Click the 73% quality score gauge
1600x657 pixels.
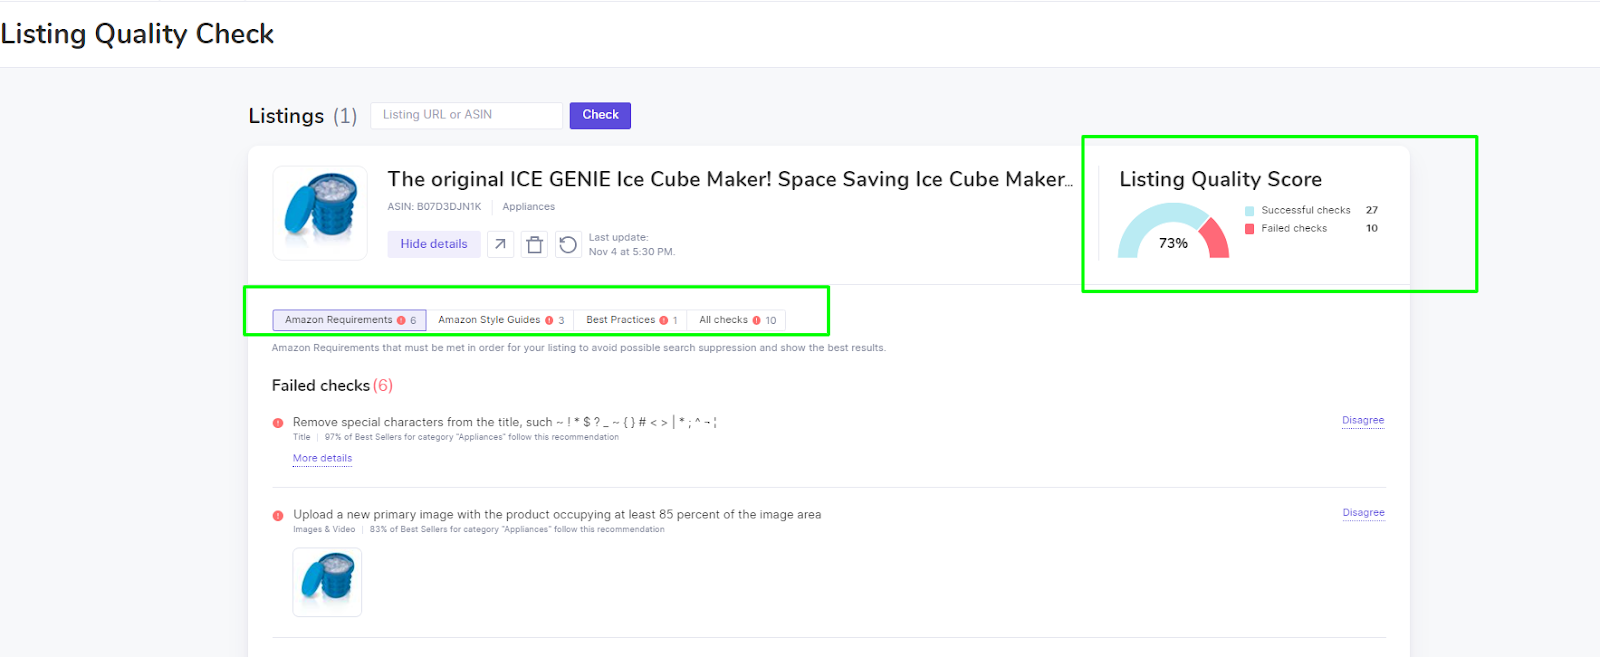[1173, 232]
